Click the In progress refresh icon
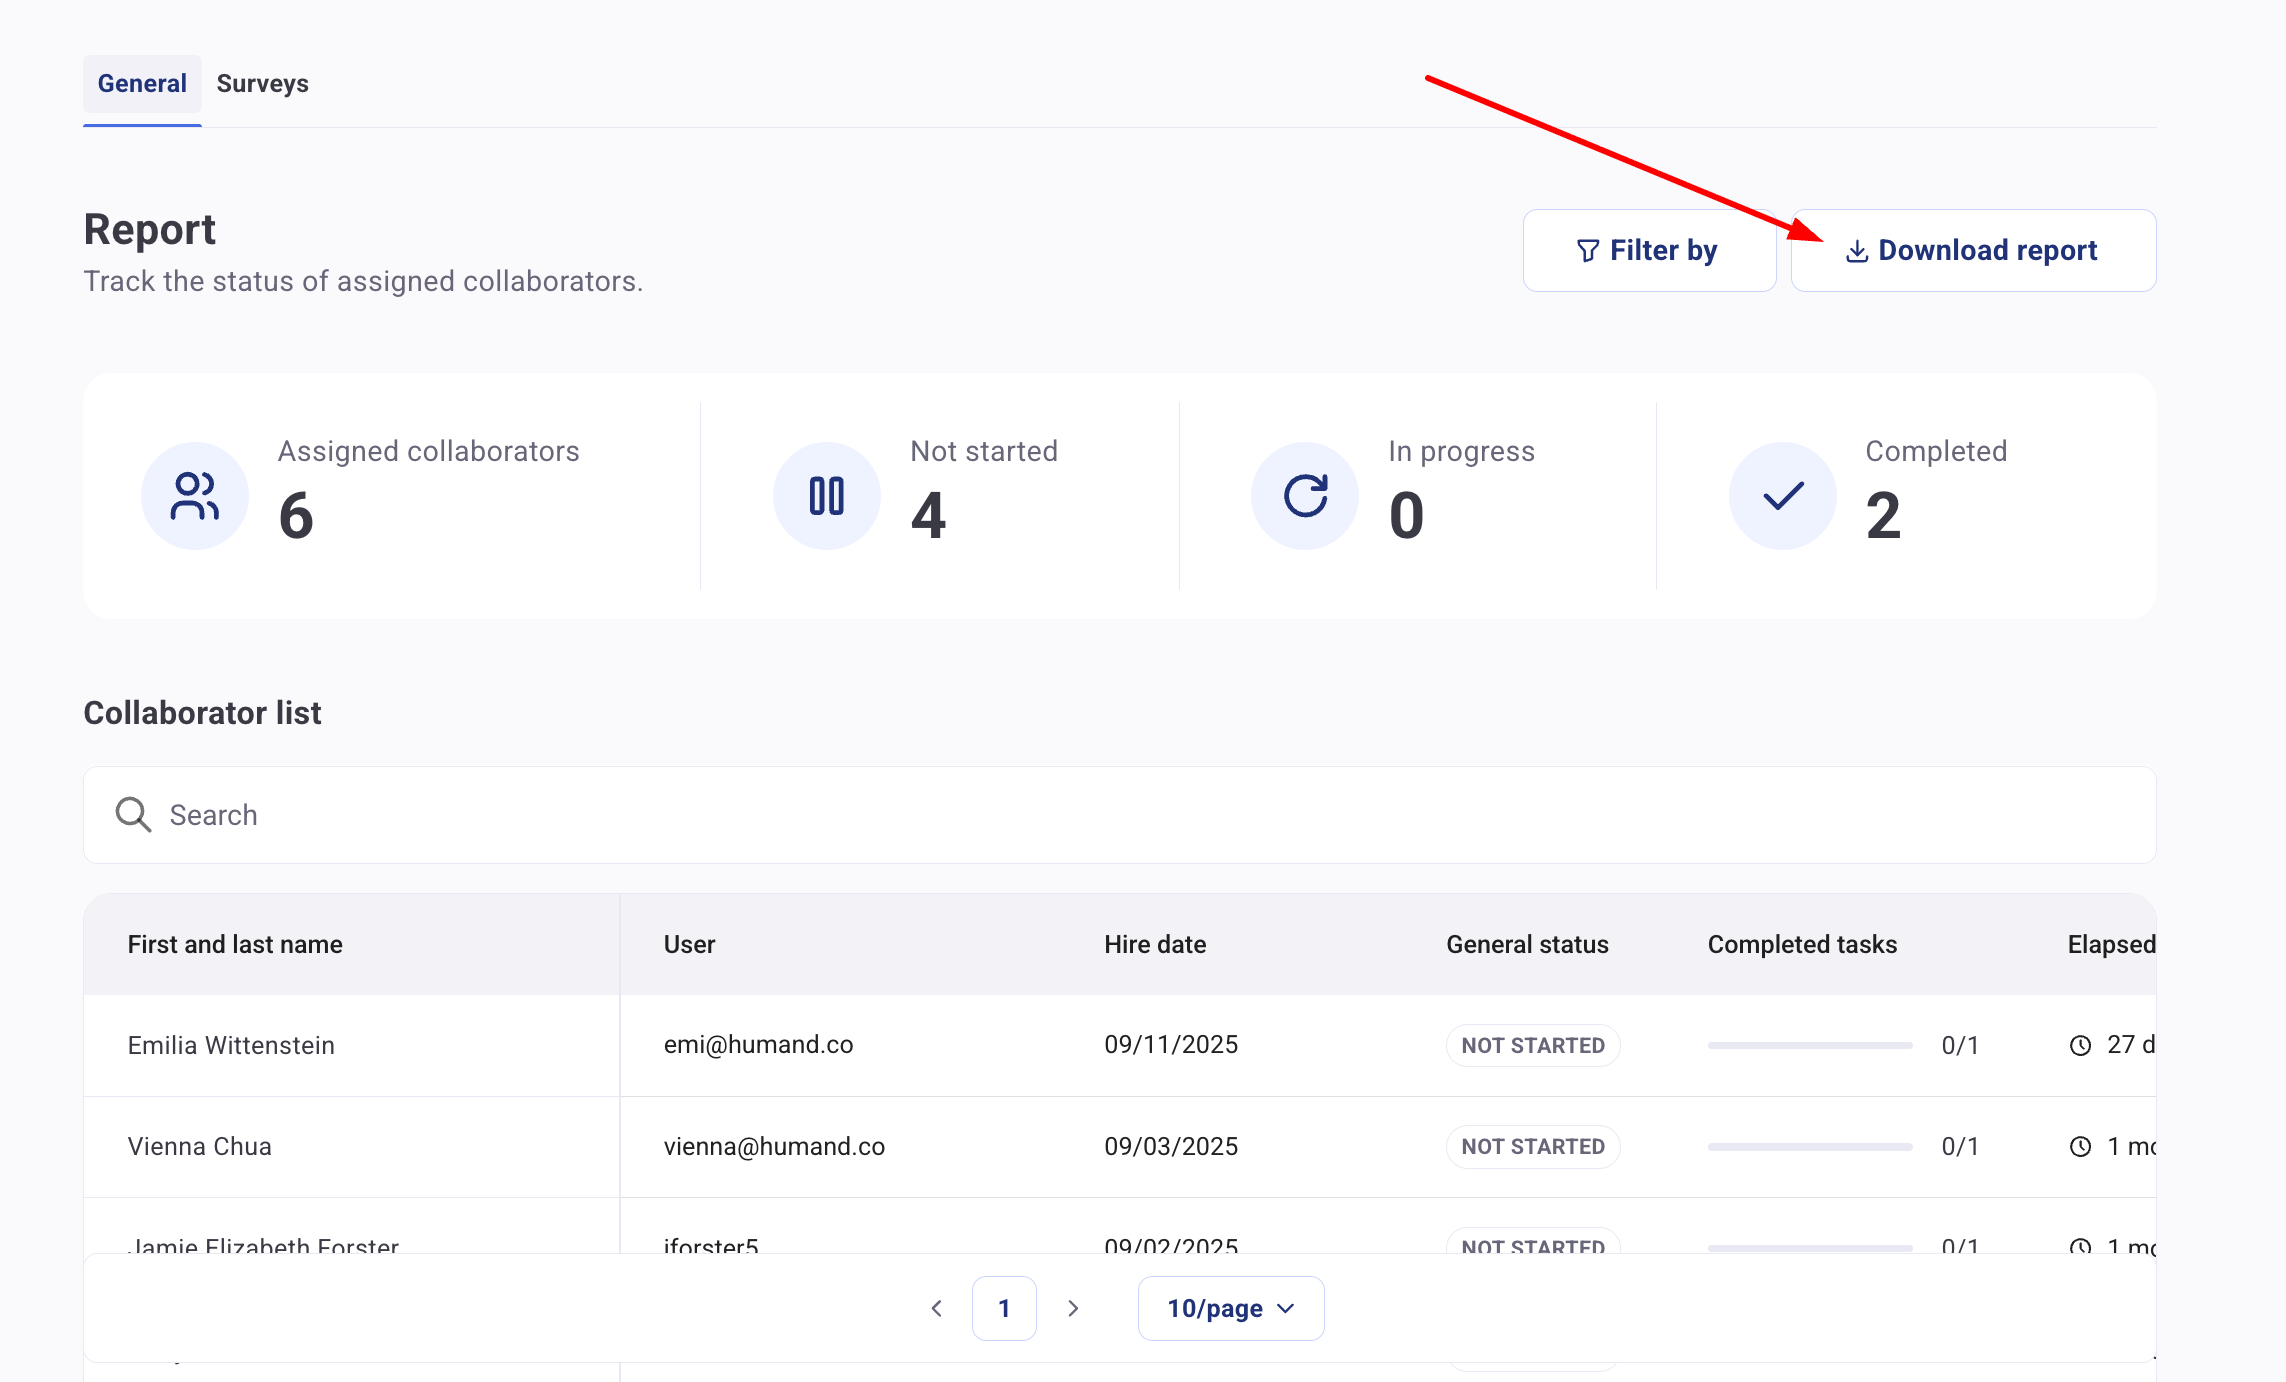Image resolution: width=2286 pixels, height=1382 pixels. point(1305,496)
